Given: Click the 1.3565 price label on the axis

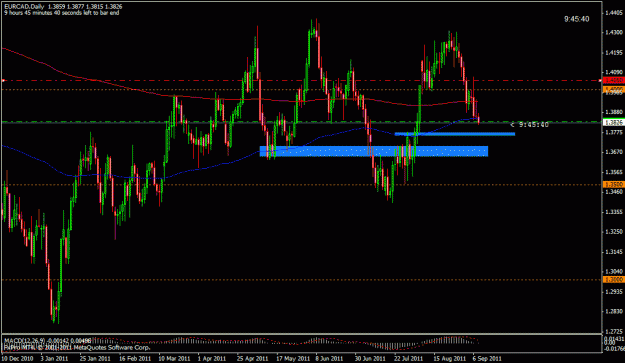Looking at the screenshot, I should point(614,172).
